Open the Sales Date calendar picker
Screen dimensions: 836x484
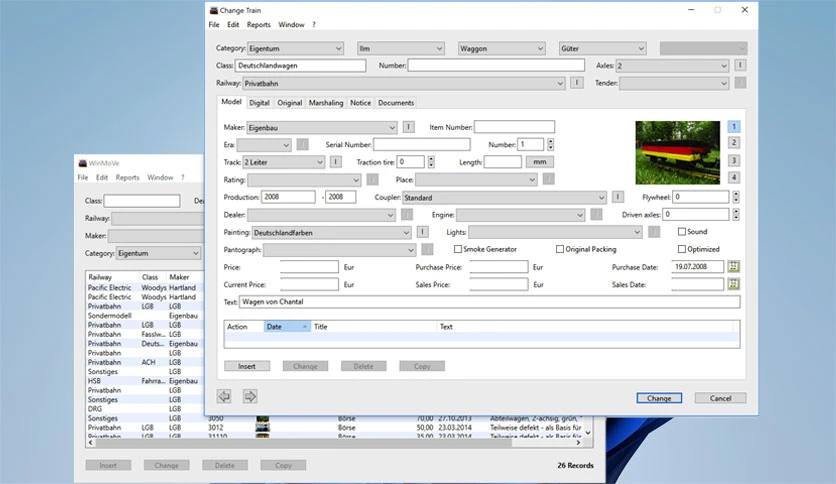tap(734, 284)
